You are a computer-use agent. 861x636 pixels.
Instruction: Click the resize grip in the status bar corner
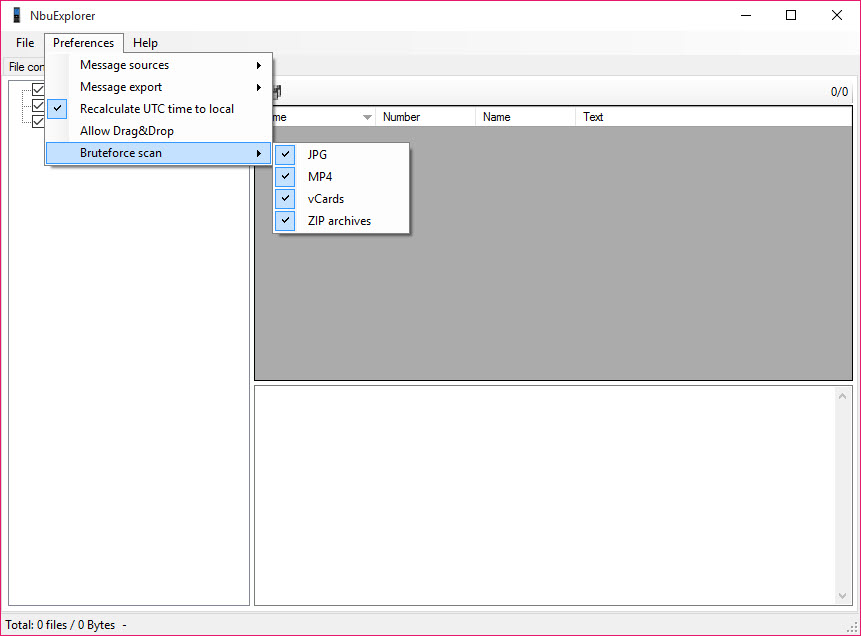point(852,627)
